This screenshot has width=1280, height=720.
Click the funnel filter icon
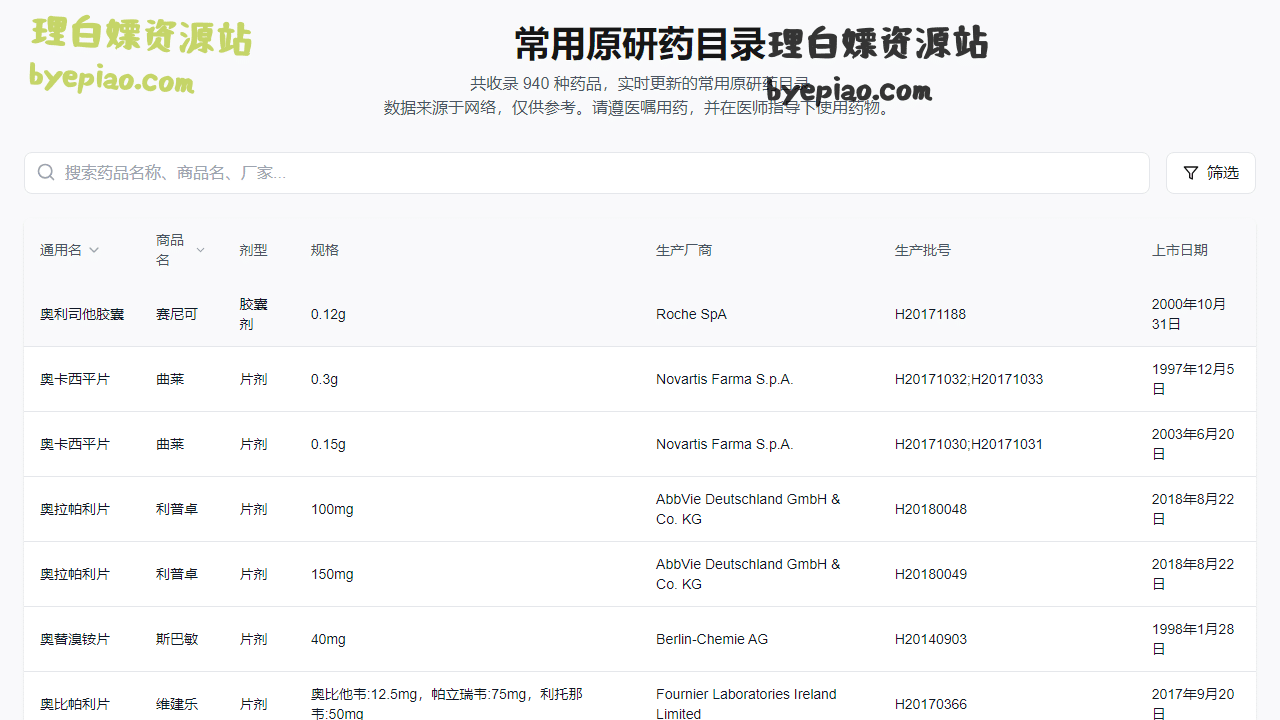(x=1191, y=173)
